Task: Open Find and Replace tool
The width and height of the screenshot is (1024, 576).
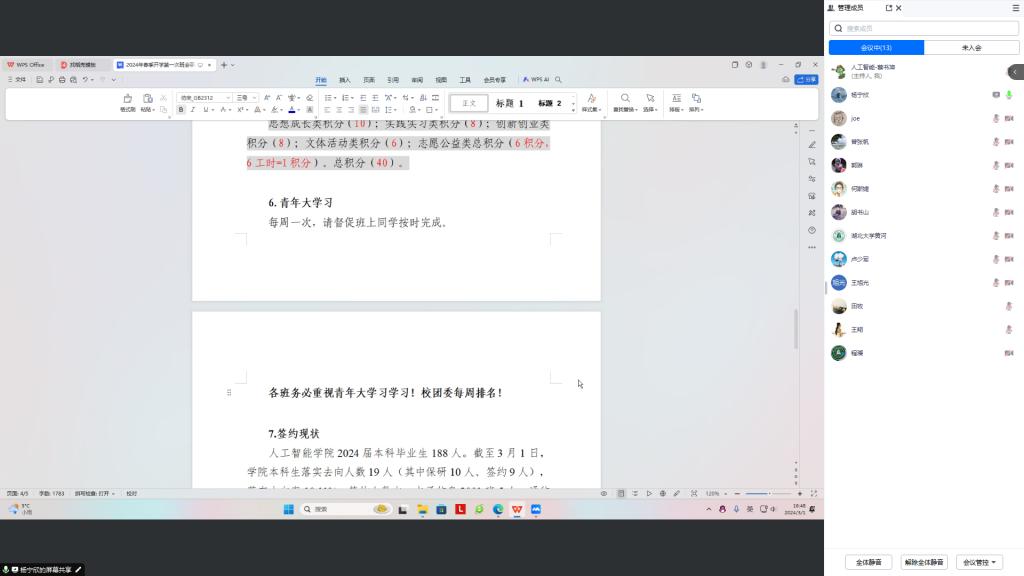Action: pyautogui.click(x=624, y=101)
